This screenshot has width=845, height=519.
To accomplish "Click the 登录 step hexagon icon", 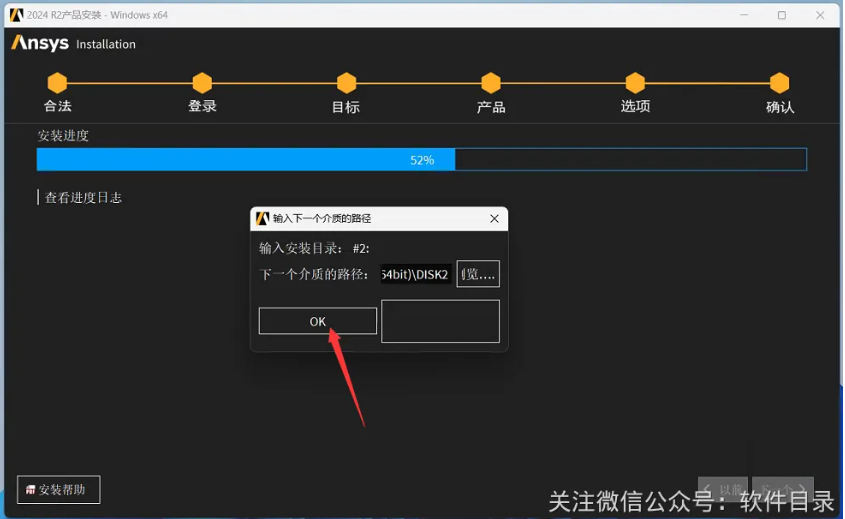I will click(x=202, y=83).
